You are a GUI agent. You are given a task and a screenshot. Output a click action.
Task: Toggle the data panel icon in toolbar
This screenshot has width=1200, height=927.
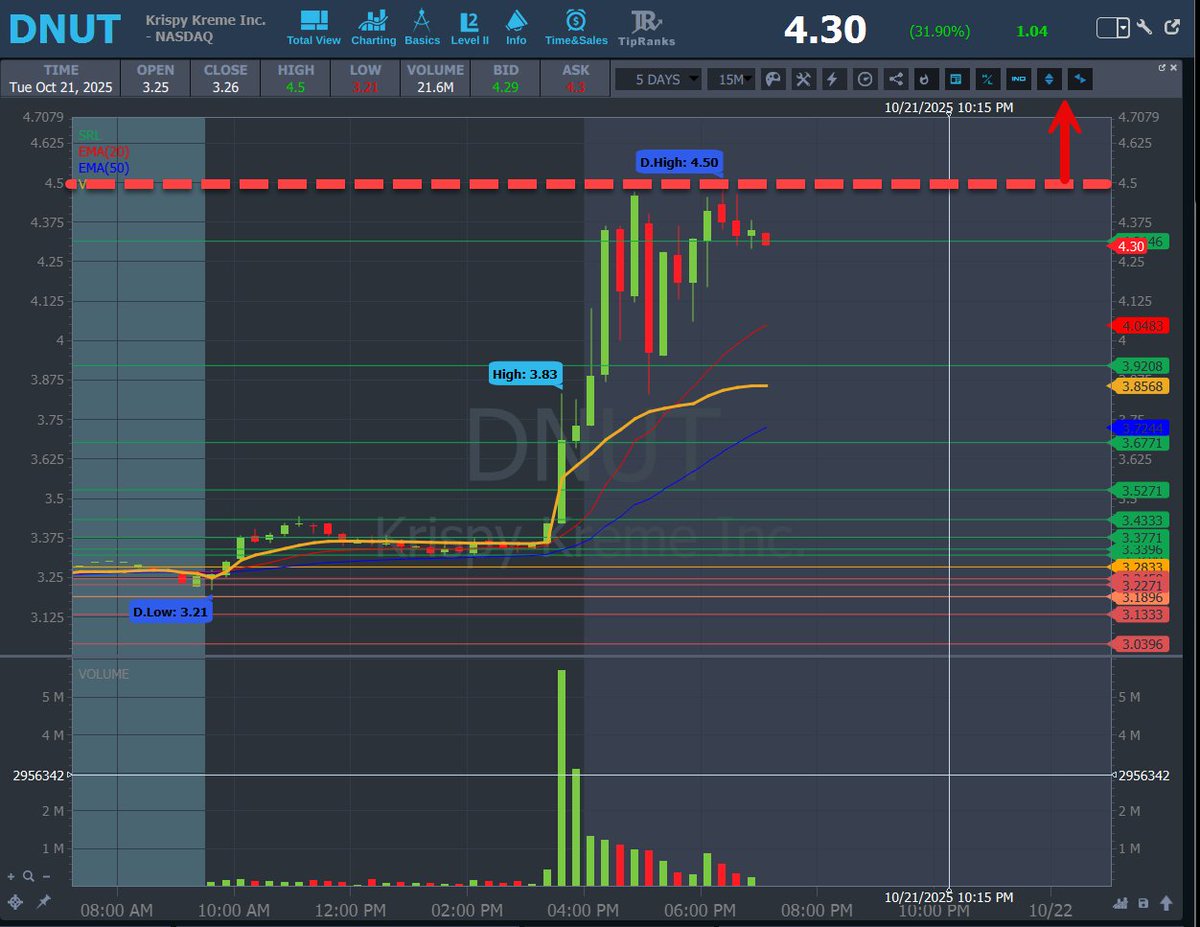(x=956, y=79)
